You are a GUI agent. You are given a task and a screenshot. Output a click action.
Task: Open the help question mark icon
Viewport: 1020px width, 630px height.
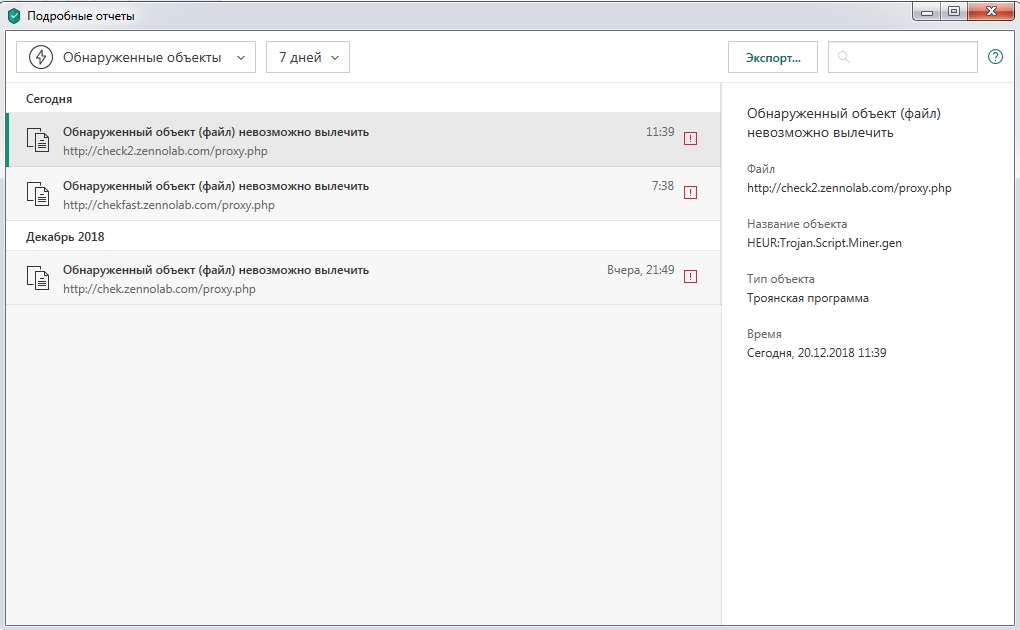(995, 57)
